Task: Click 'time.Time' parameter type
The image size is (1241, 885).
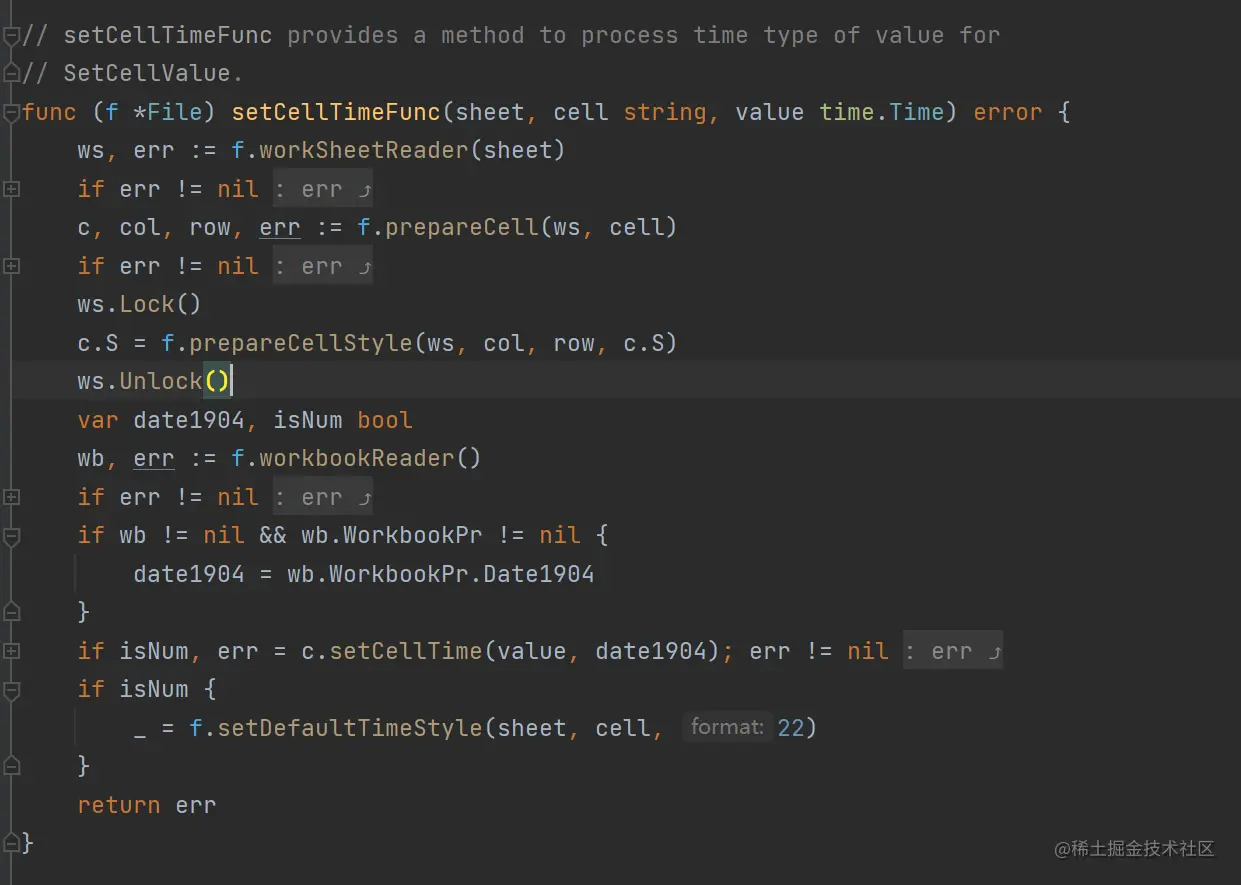Action: (882, 112)
